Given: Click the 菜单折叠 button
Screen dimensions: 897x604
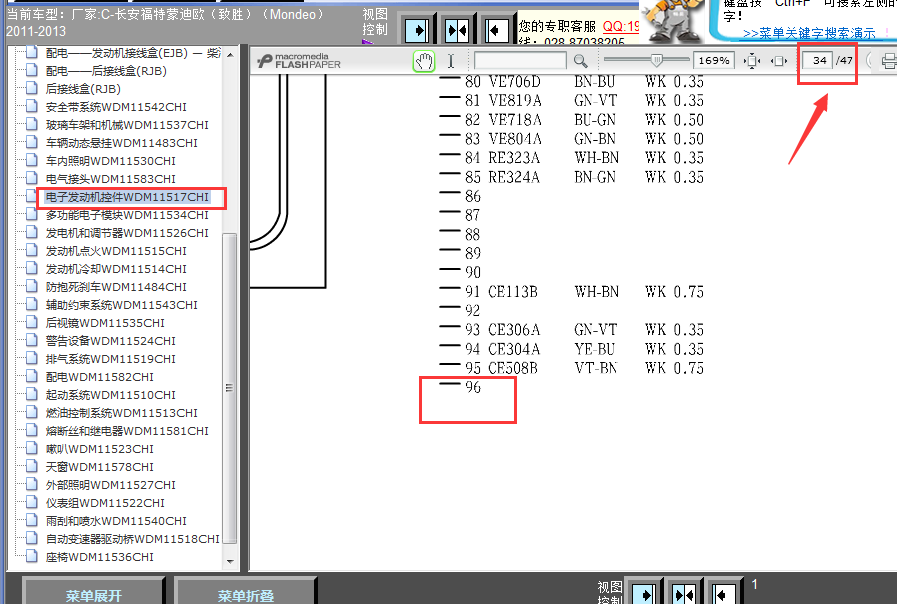Looking at the screenshot, I should point(246,595).
